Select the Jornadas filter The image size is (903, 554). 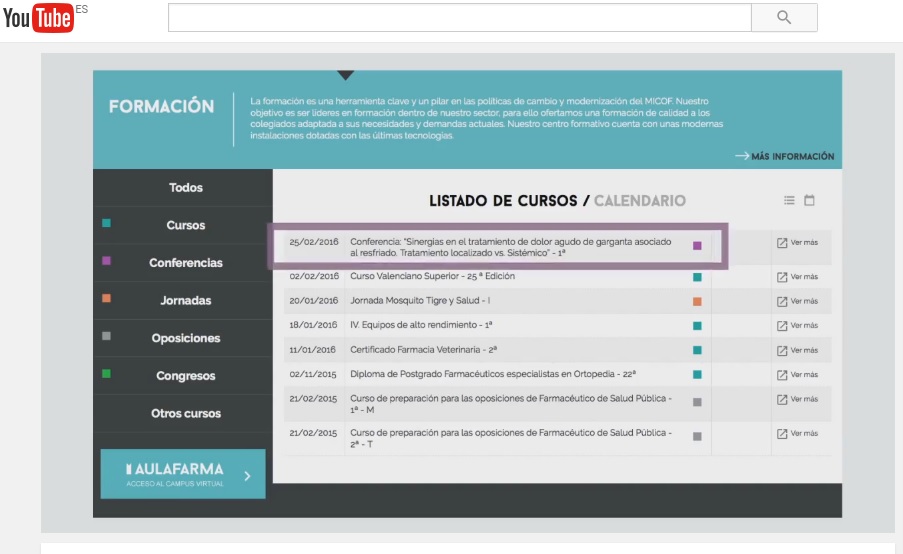(186, 301)
